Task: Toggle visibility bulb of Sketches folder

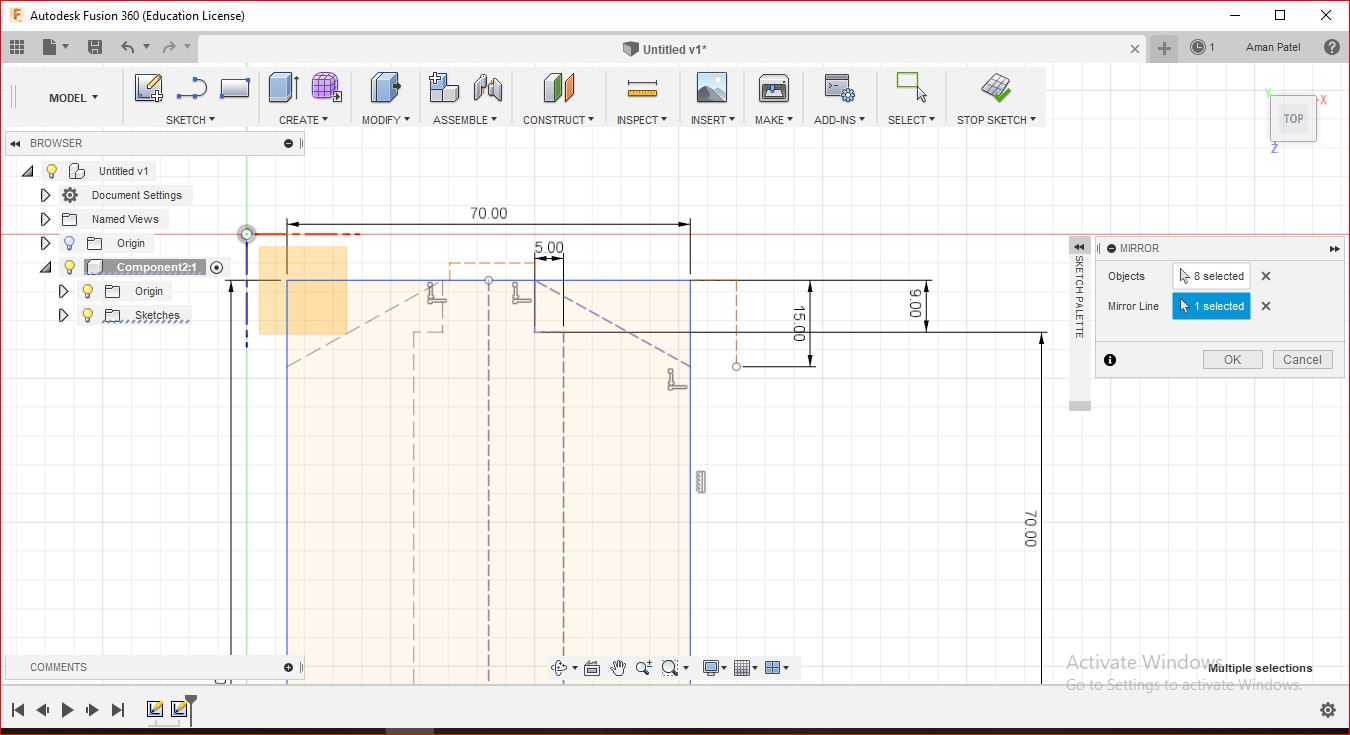Action: pos(87,315)
